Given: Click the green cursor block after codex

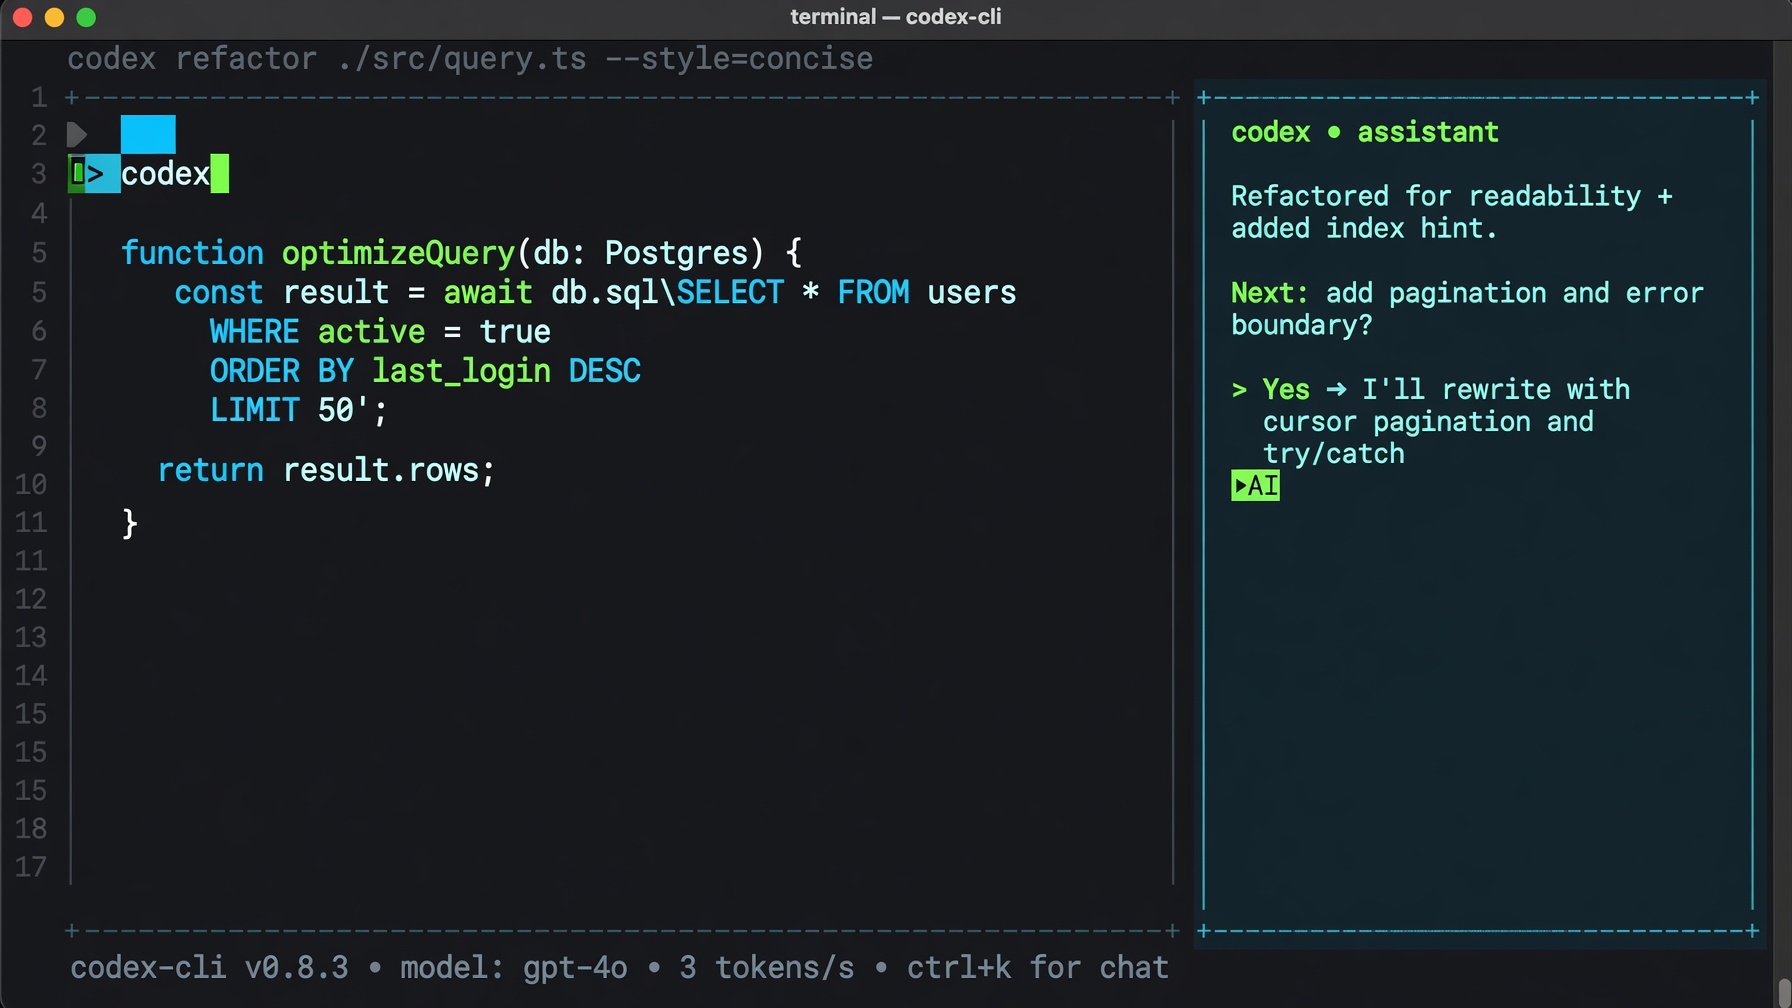Looking at the screenshot, I should (220, 174).
